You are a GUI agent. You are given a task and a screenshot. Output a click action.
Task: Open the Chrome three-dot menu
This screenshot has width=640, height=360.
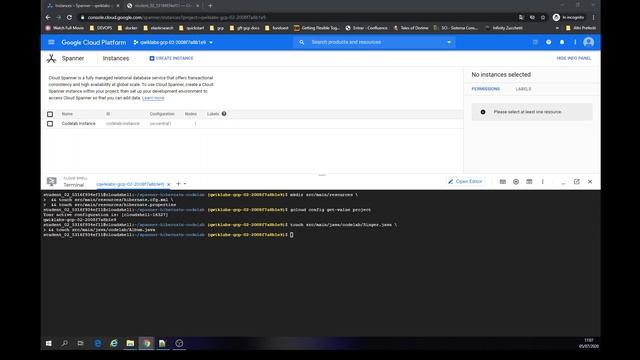[x=593, y=18]
